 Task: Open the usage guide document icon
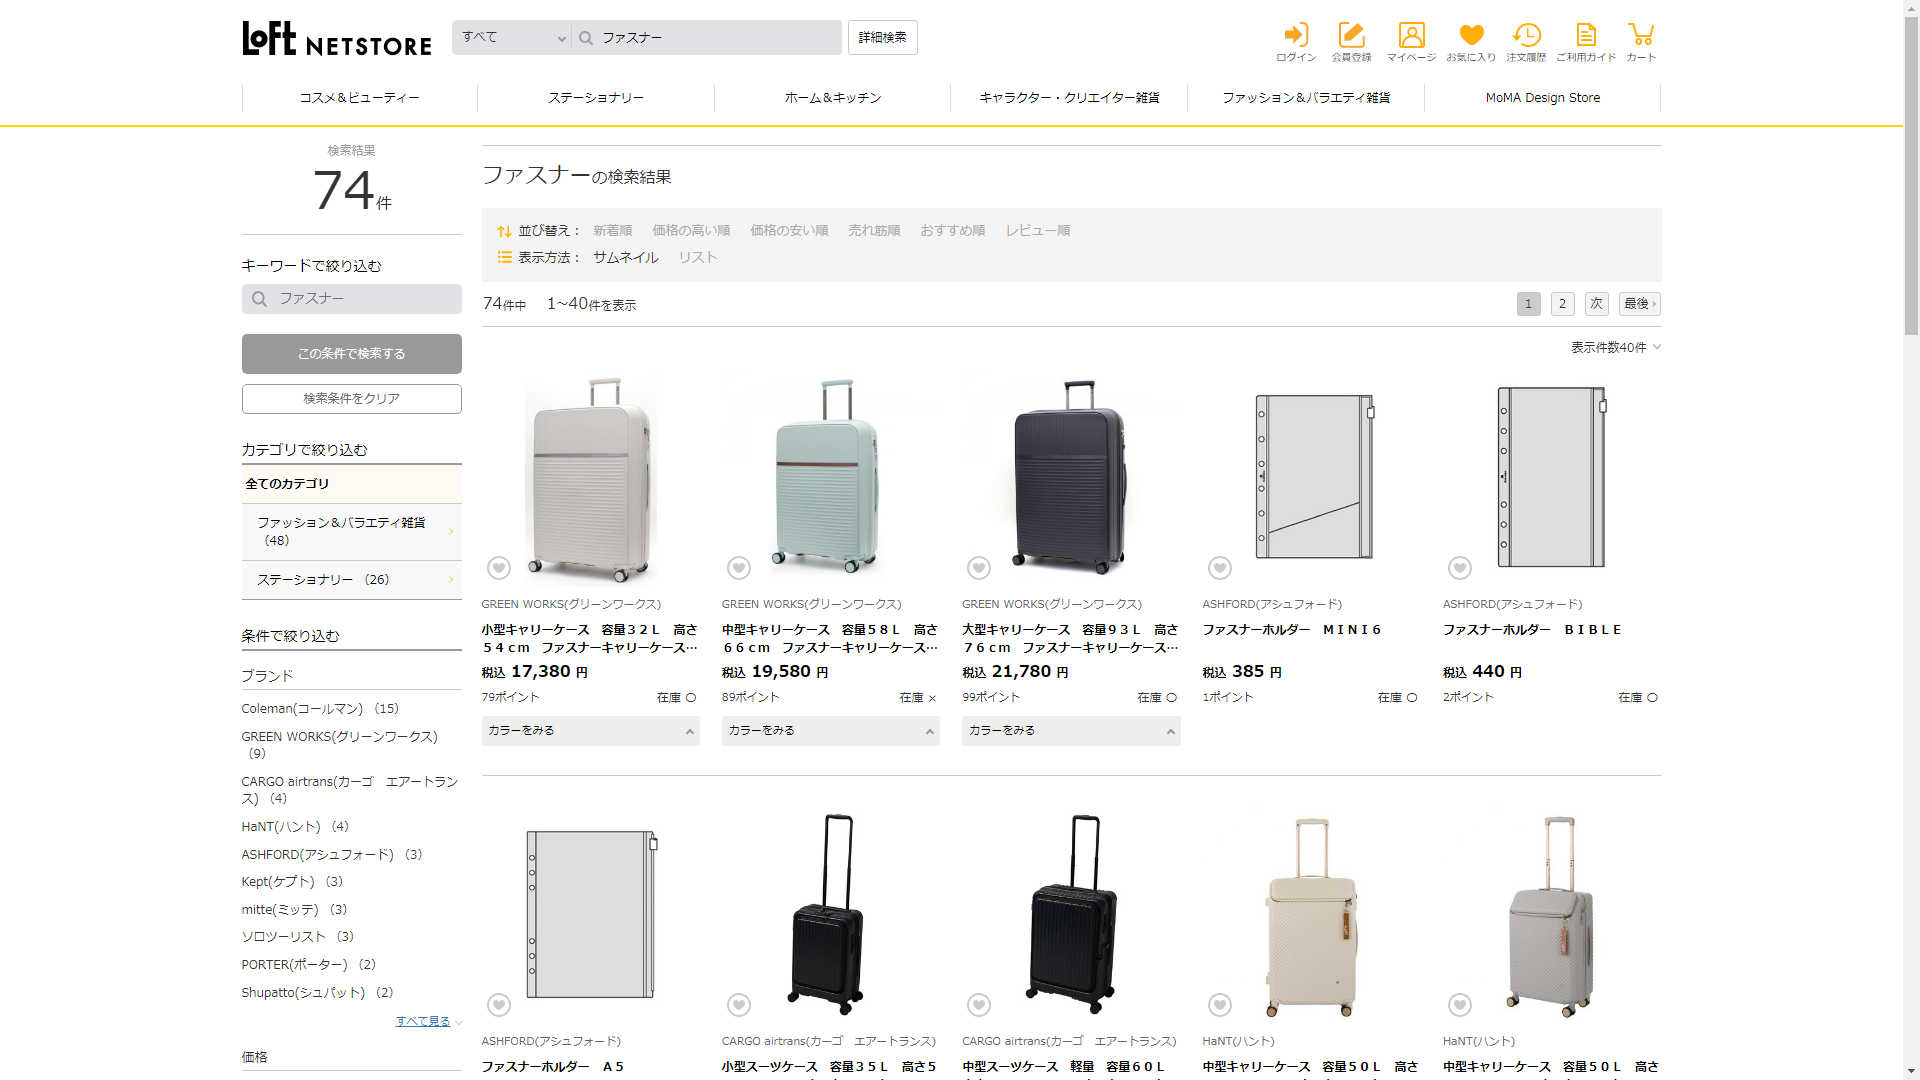[x=1585, y=36]
